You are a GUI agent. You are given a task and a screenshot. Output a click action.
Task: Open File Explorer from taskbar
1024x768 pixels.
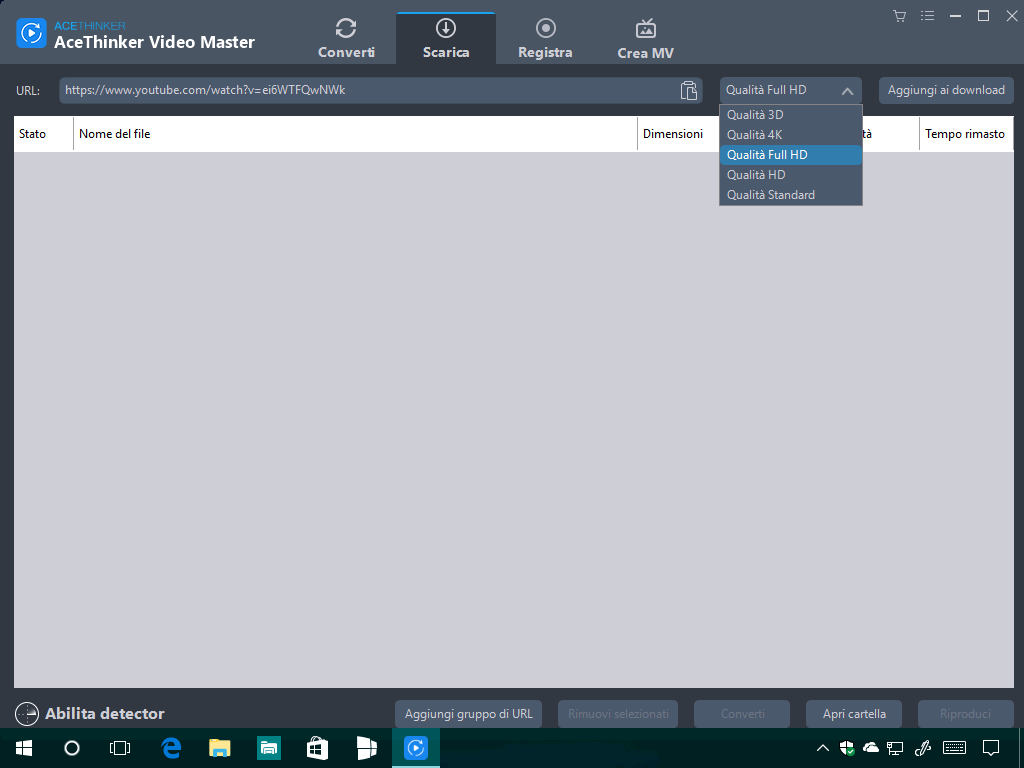pos(220,748)
